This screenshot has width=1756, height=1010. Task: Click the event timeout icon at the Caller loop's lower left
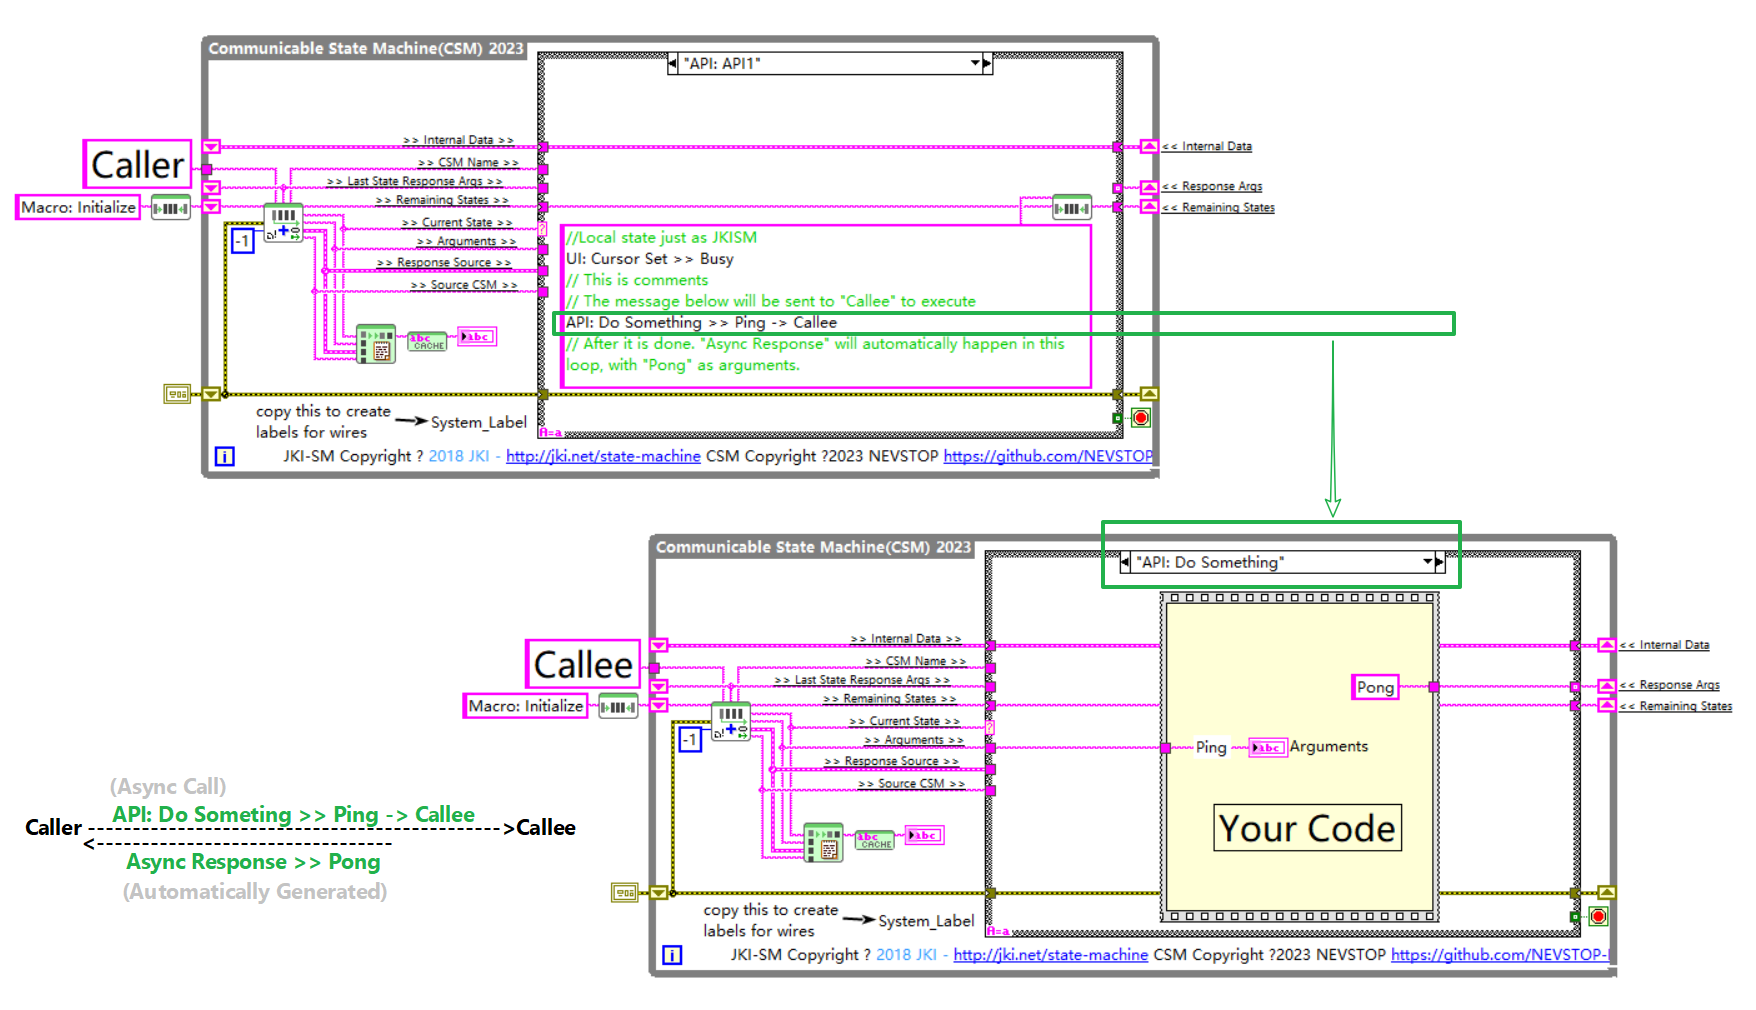coord(177,394)
